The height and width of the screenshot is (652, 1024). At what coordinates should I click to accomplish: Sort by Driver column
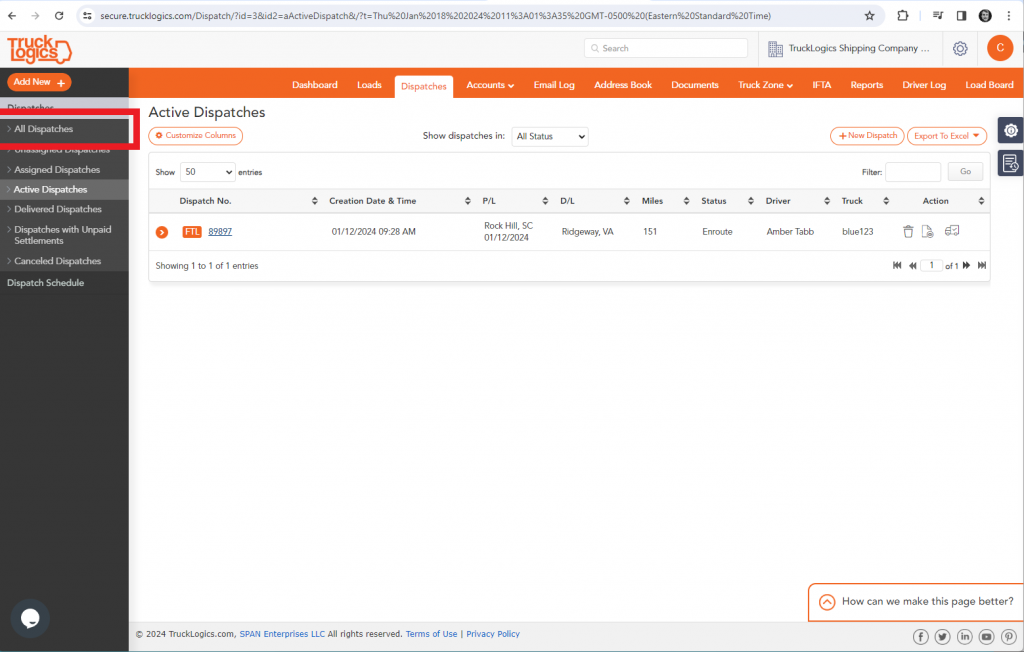[827, 201]
